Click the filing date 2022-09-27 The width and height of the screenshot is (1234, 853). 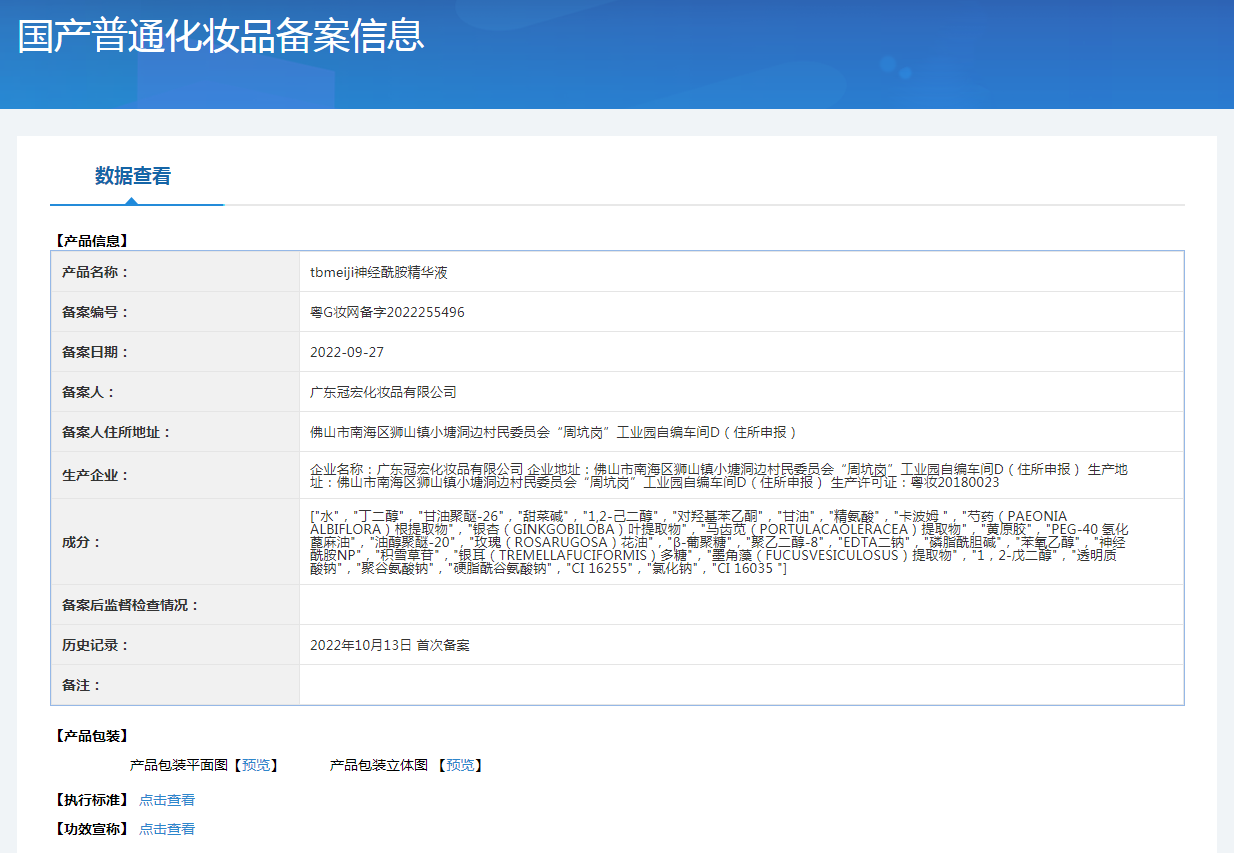347,352
